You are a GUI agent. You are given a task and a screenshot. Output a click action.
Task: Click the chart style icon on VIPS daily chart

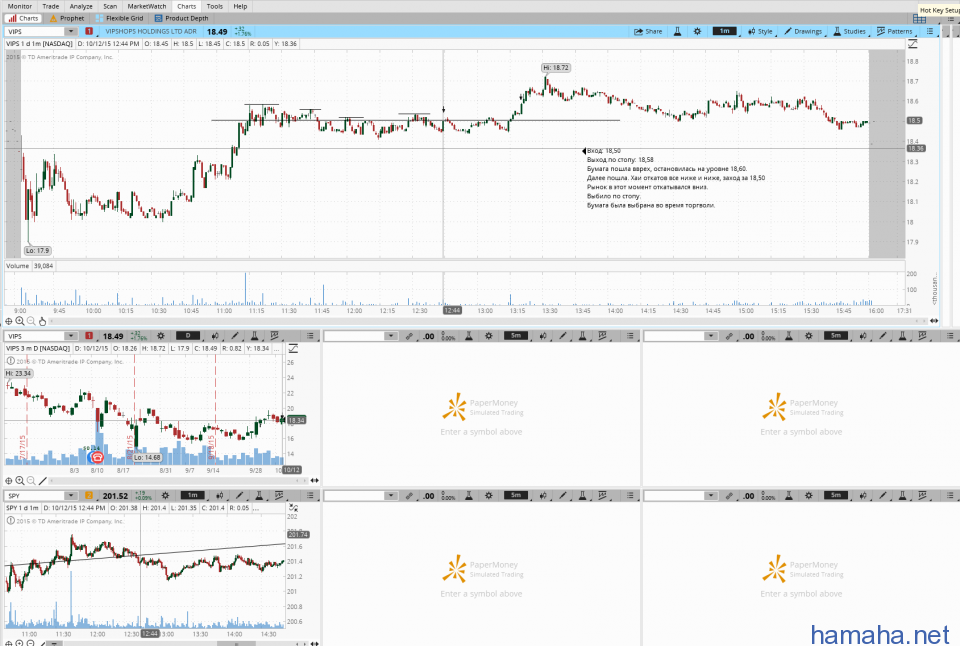click(x=215, y=336)
